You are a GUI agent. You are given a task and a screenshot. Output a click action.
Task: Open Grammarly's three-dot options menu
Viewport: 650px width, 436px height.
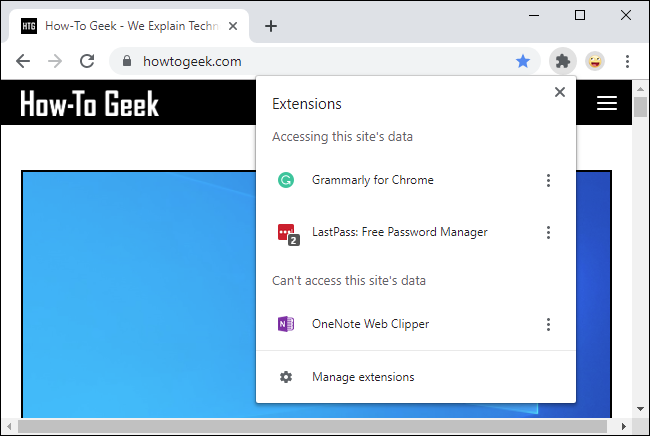coord(548,181)
